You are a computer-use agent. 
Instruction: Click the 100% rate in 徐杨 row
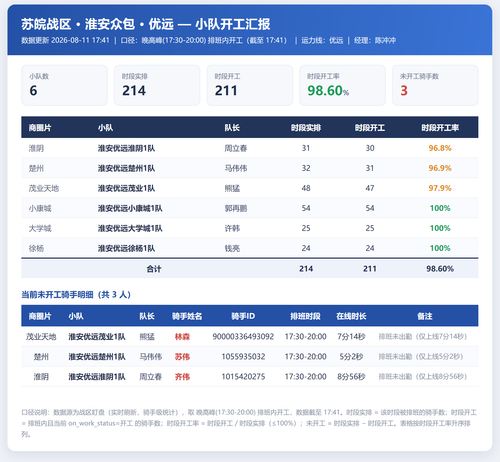pyautogui.click(x=440, y=248)
